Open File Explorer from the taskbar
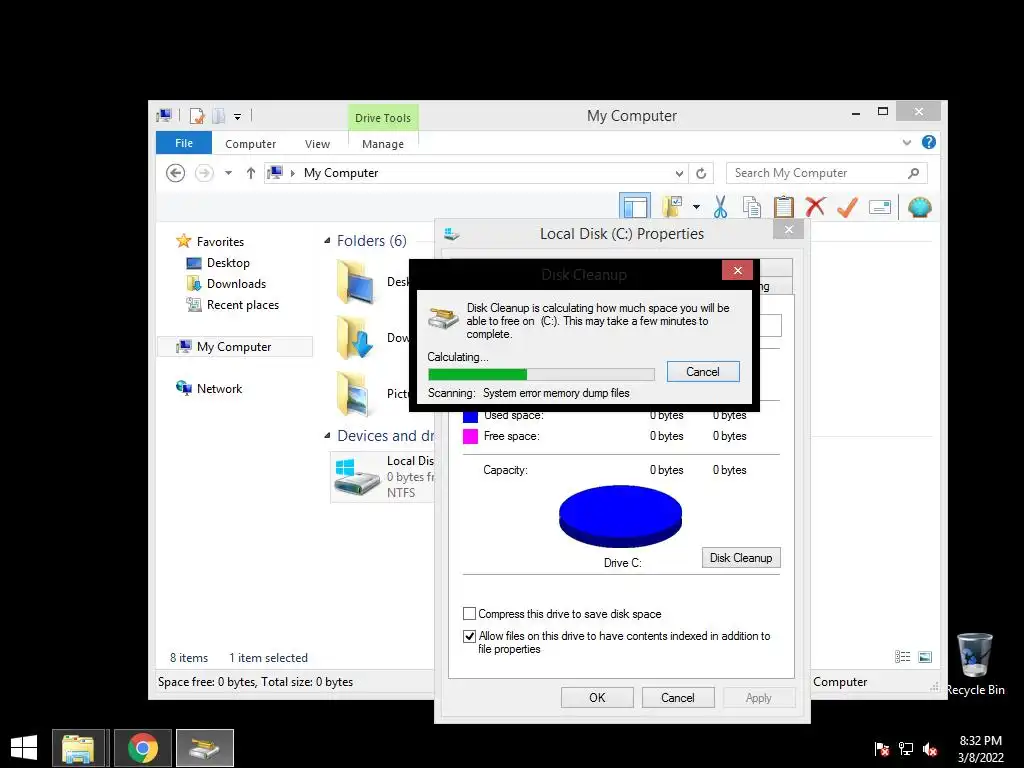Viewport: 1024px width, 768px height. click(x=78, y=748)
